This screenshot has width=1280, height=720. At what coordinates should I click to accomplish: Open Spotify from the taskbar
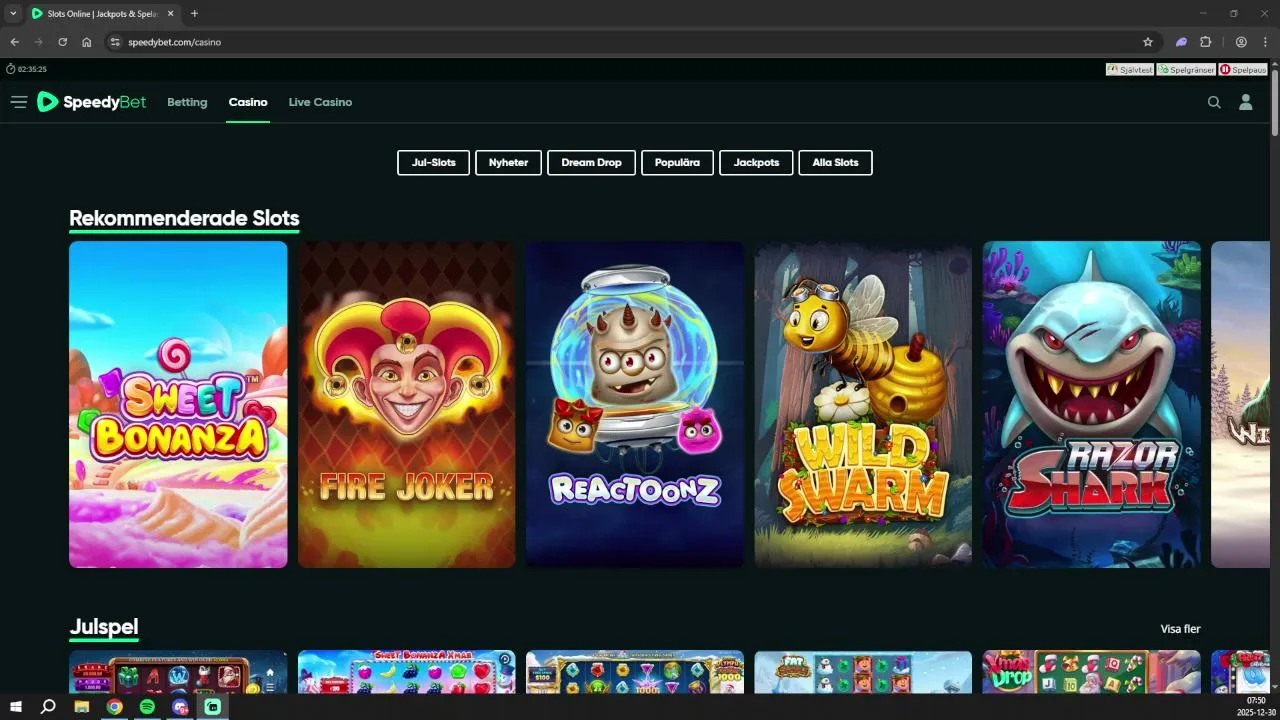click(x=147, y=706)
